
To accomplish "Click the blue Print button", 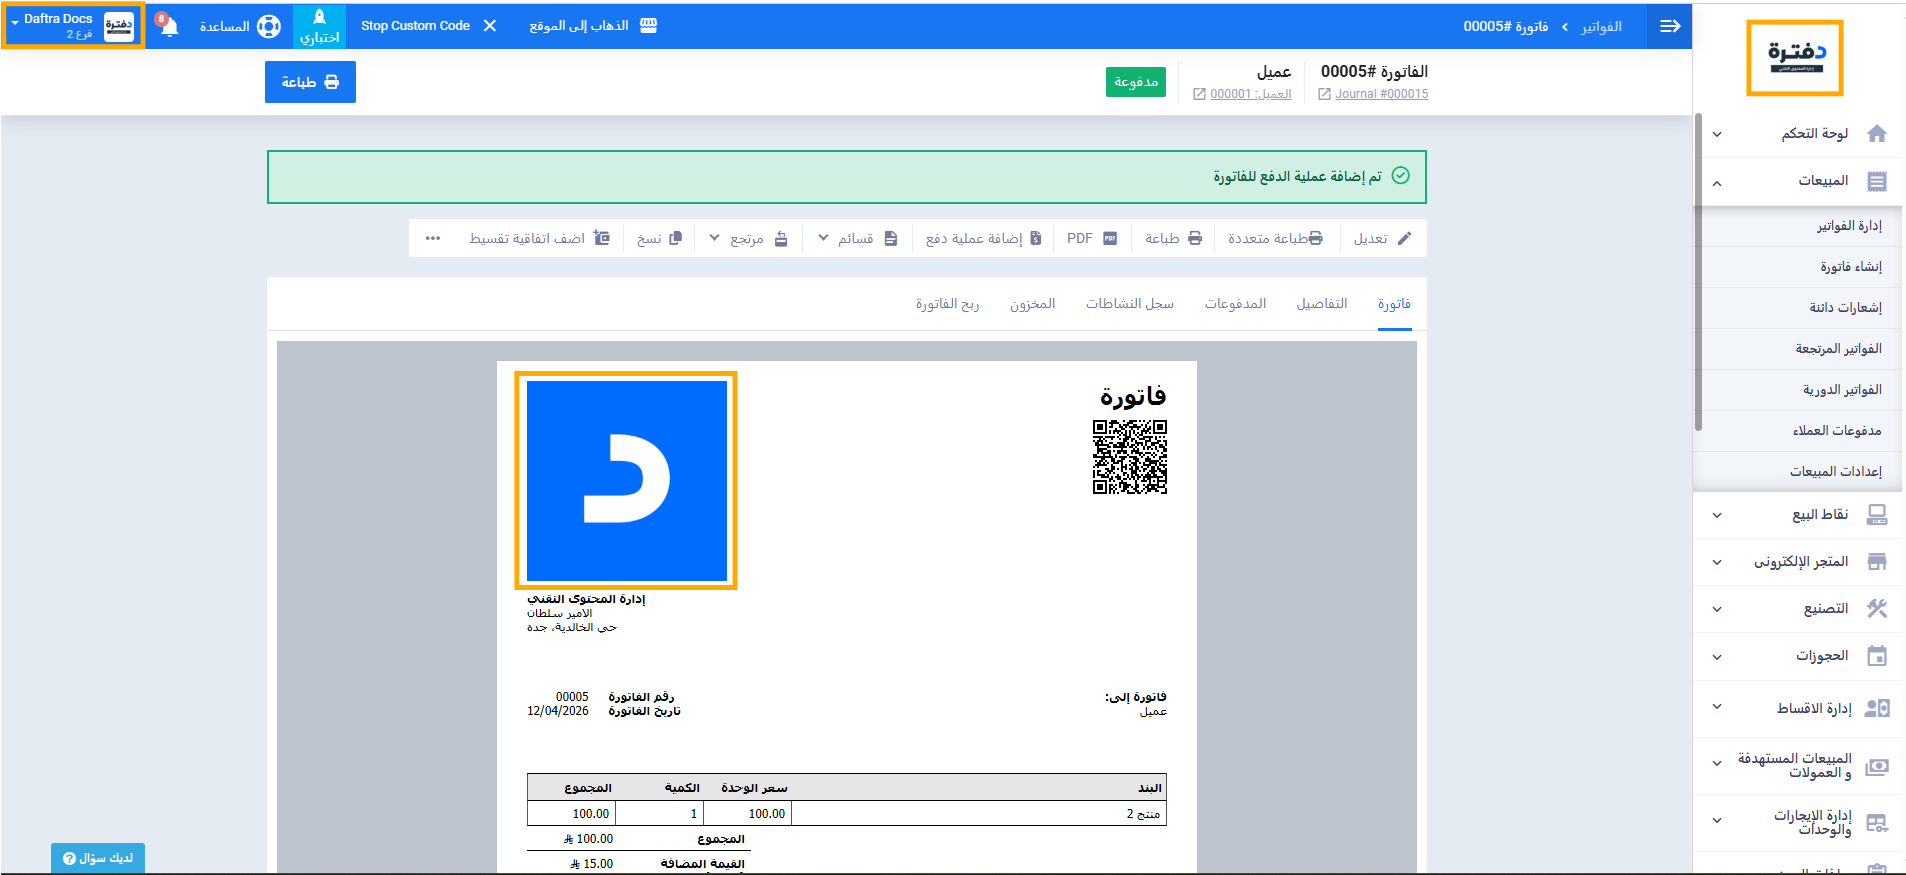I will [x=310, y=82].
